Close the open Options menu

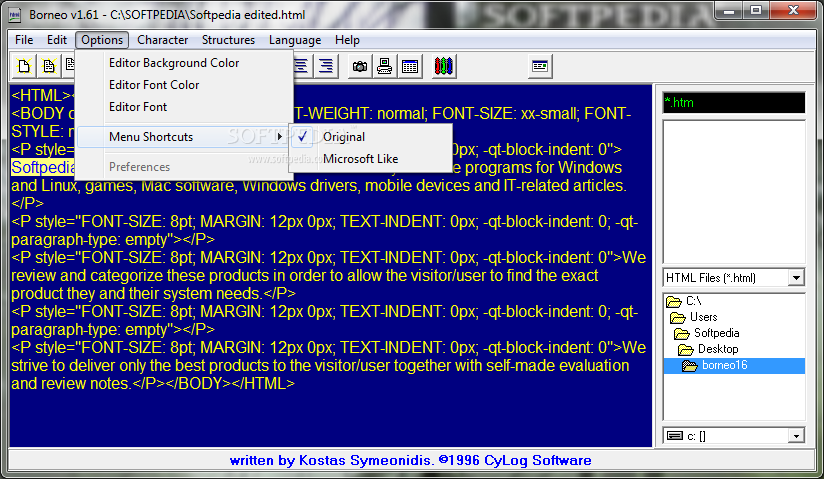pyautogui.click(x=102, y=40)
